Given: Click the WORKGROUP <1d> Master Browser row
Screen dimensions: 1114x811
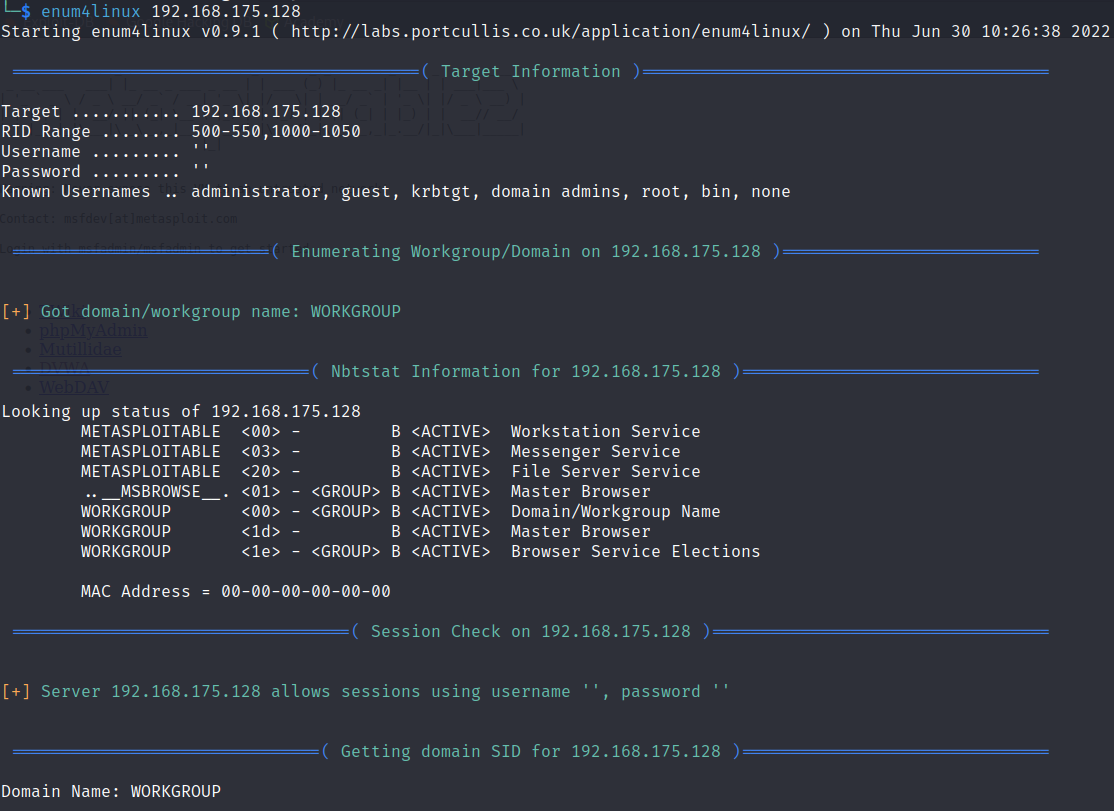Looking at the screenshot, I should coord(366,531).
